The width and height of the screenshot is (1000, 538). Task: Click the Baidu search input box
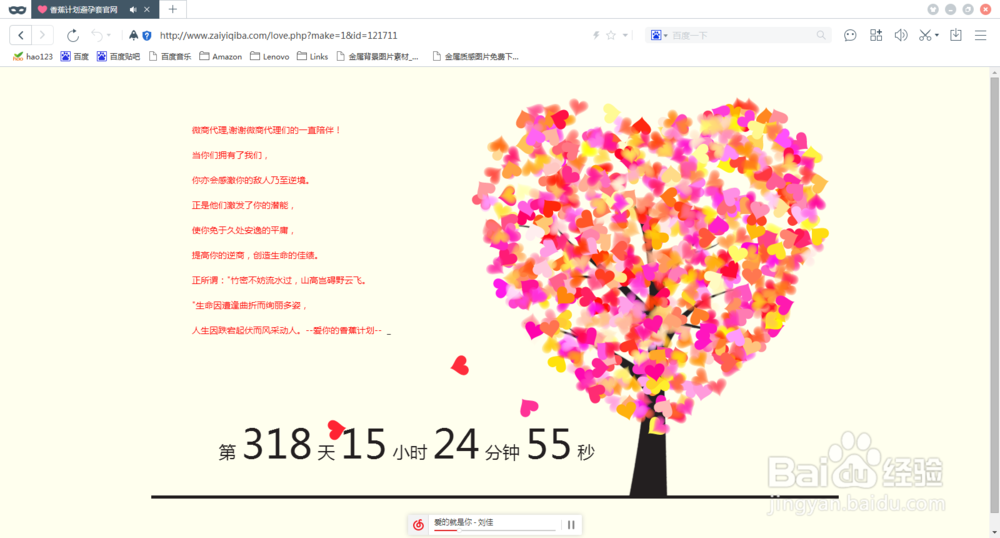[741, 36]
